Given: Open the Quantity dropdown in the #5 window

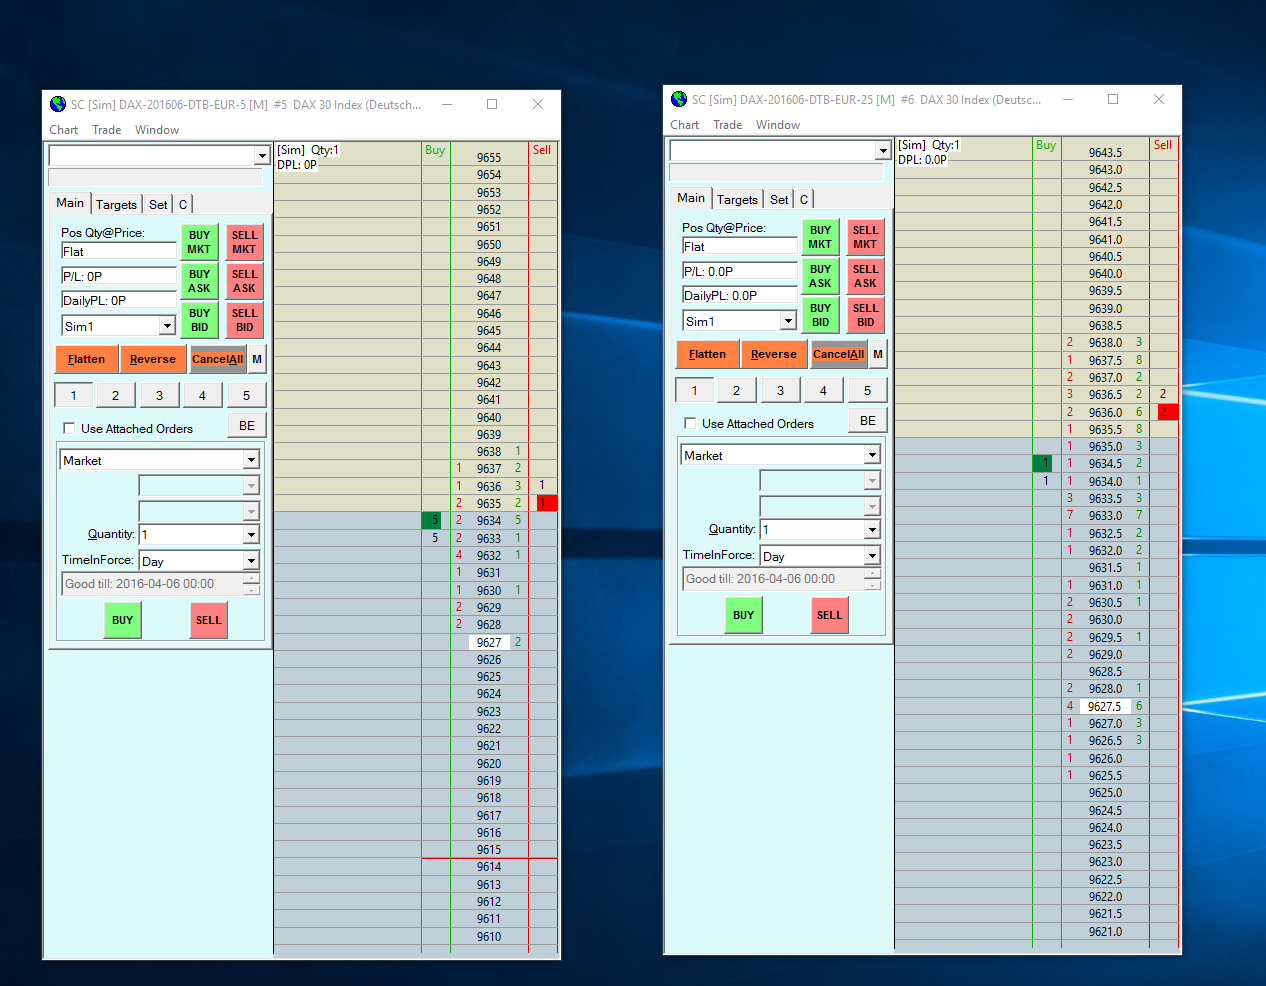Looking at the screenshot, I should (x=251, y=535).
